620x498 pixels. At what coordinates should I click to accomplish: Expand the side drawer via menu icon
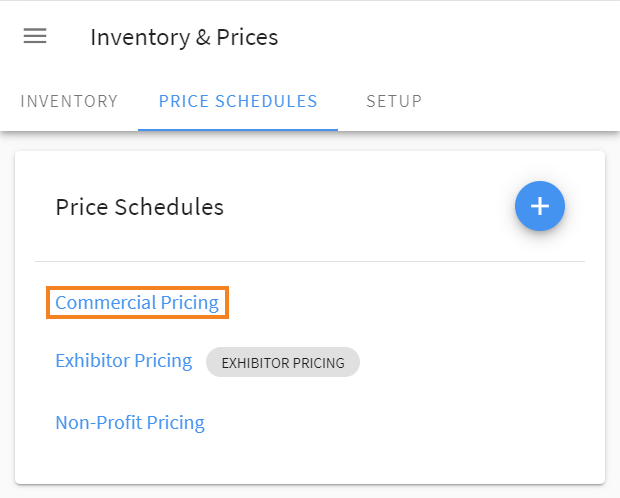point(35,36)
